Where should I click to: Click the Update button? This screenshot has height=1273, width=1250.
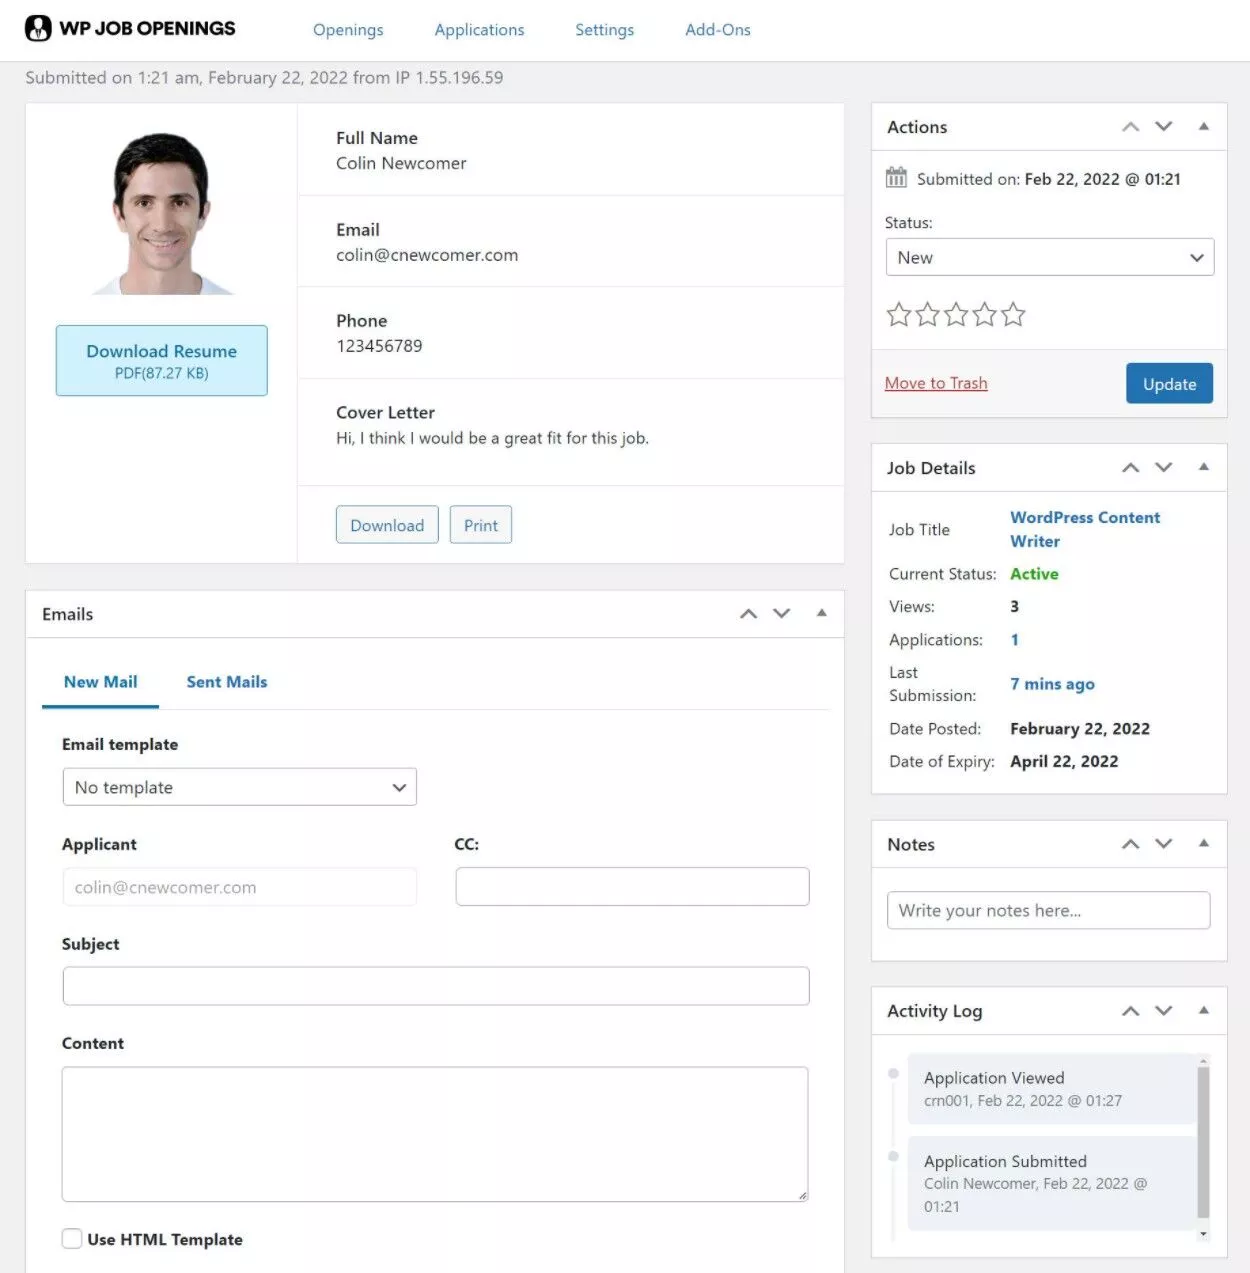[x=1170, y=384]
